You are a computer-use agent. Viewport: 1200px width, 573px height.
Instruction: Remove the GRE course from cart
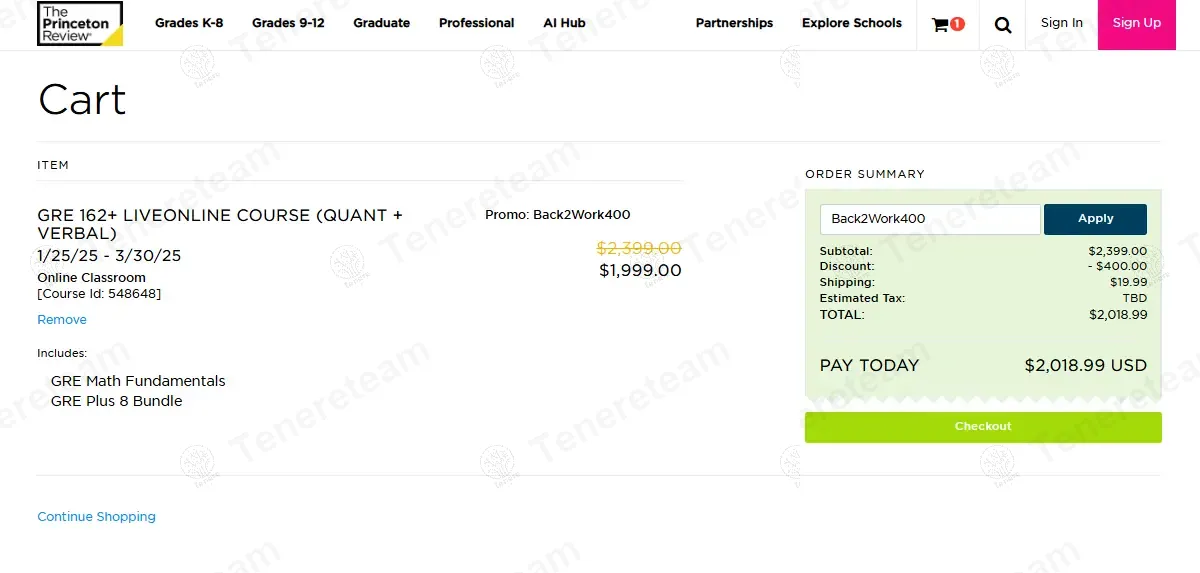click(x=62, y=320)
